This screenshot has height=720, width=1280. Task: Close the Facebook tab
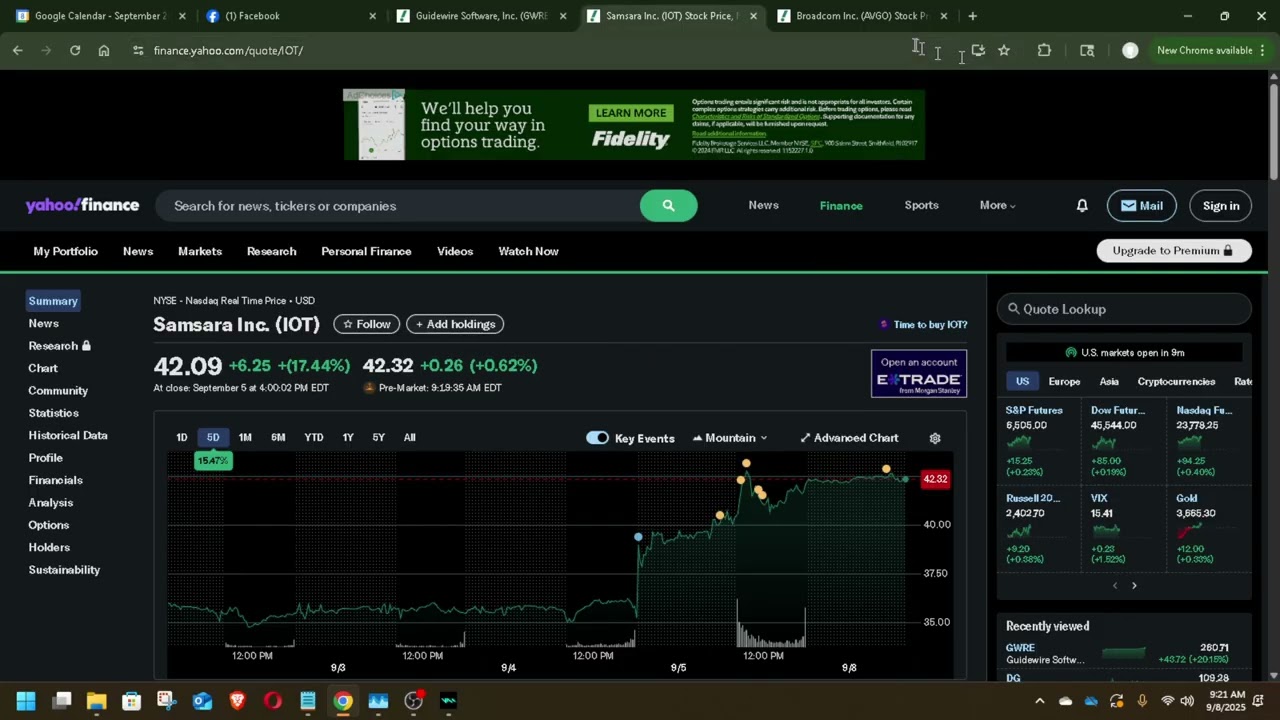[373, 16]
